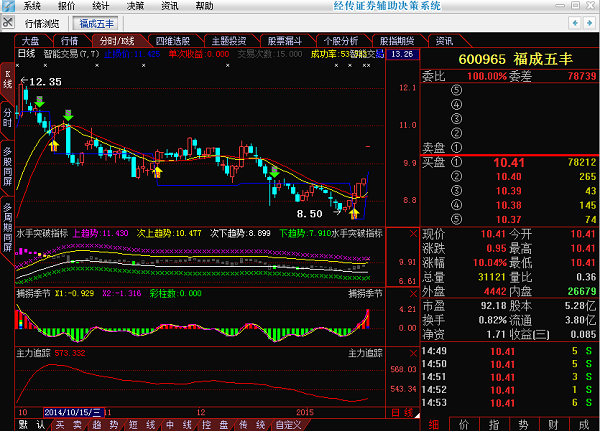600x431 pixels.
Task: Open the 系统 menu
Action: 32,6
